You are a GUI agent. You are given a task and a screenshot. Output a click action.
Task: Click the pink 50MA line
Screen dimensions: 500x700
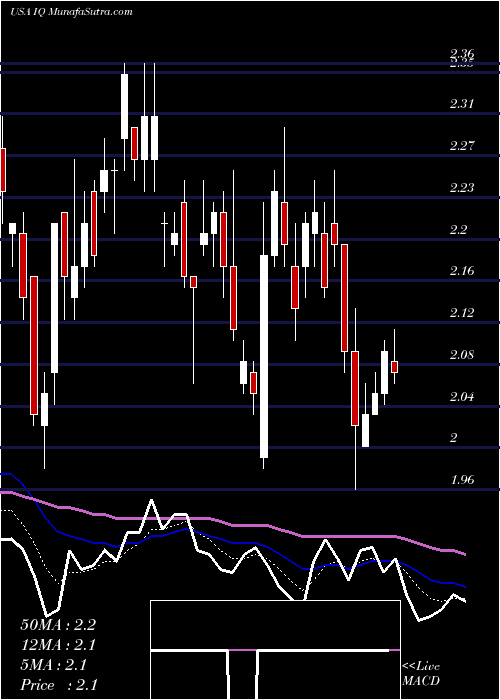tap(232, 523)
